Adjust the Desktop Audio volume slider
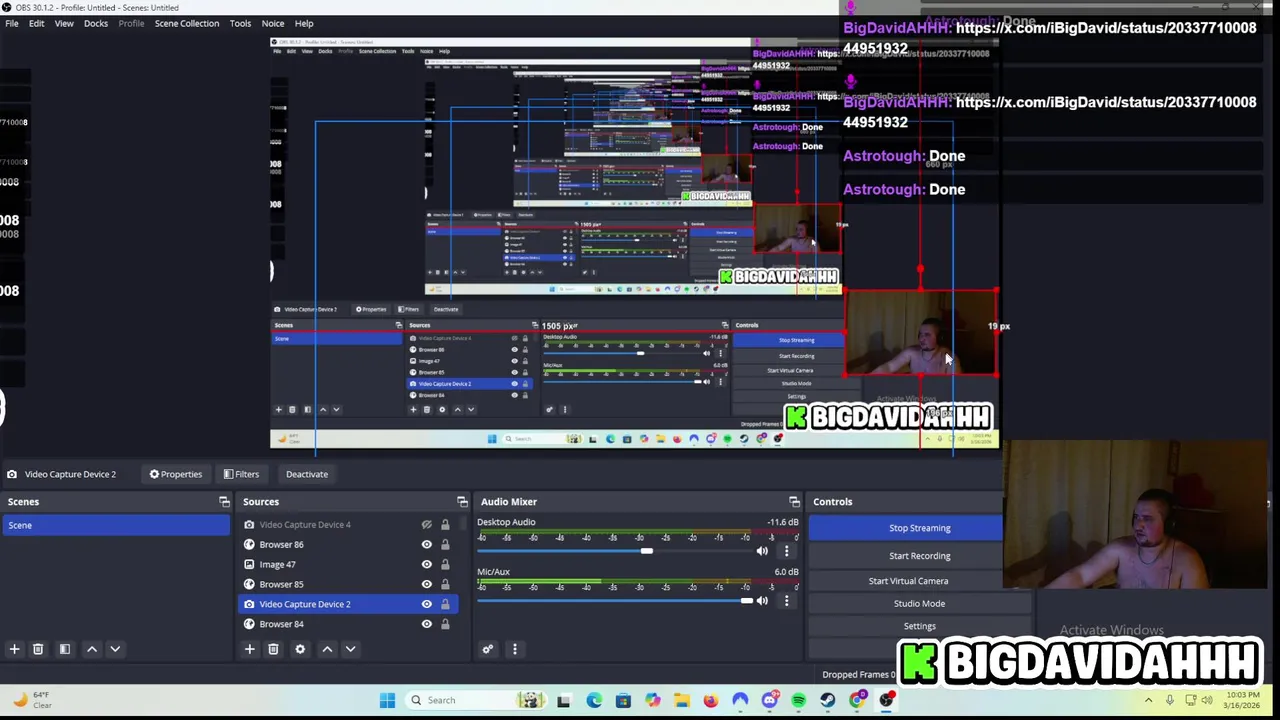The image size is (1280, 720). (647, 551)
